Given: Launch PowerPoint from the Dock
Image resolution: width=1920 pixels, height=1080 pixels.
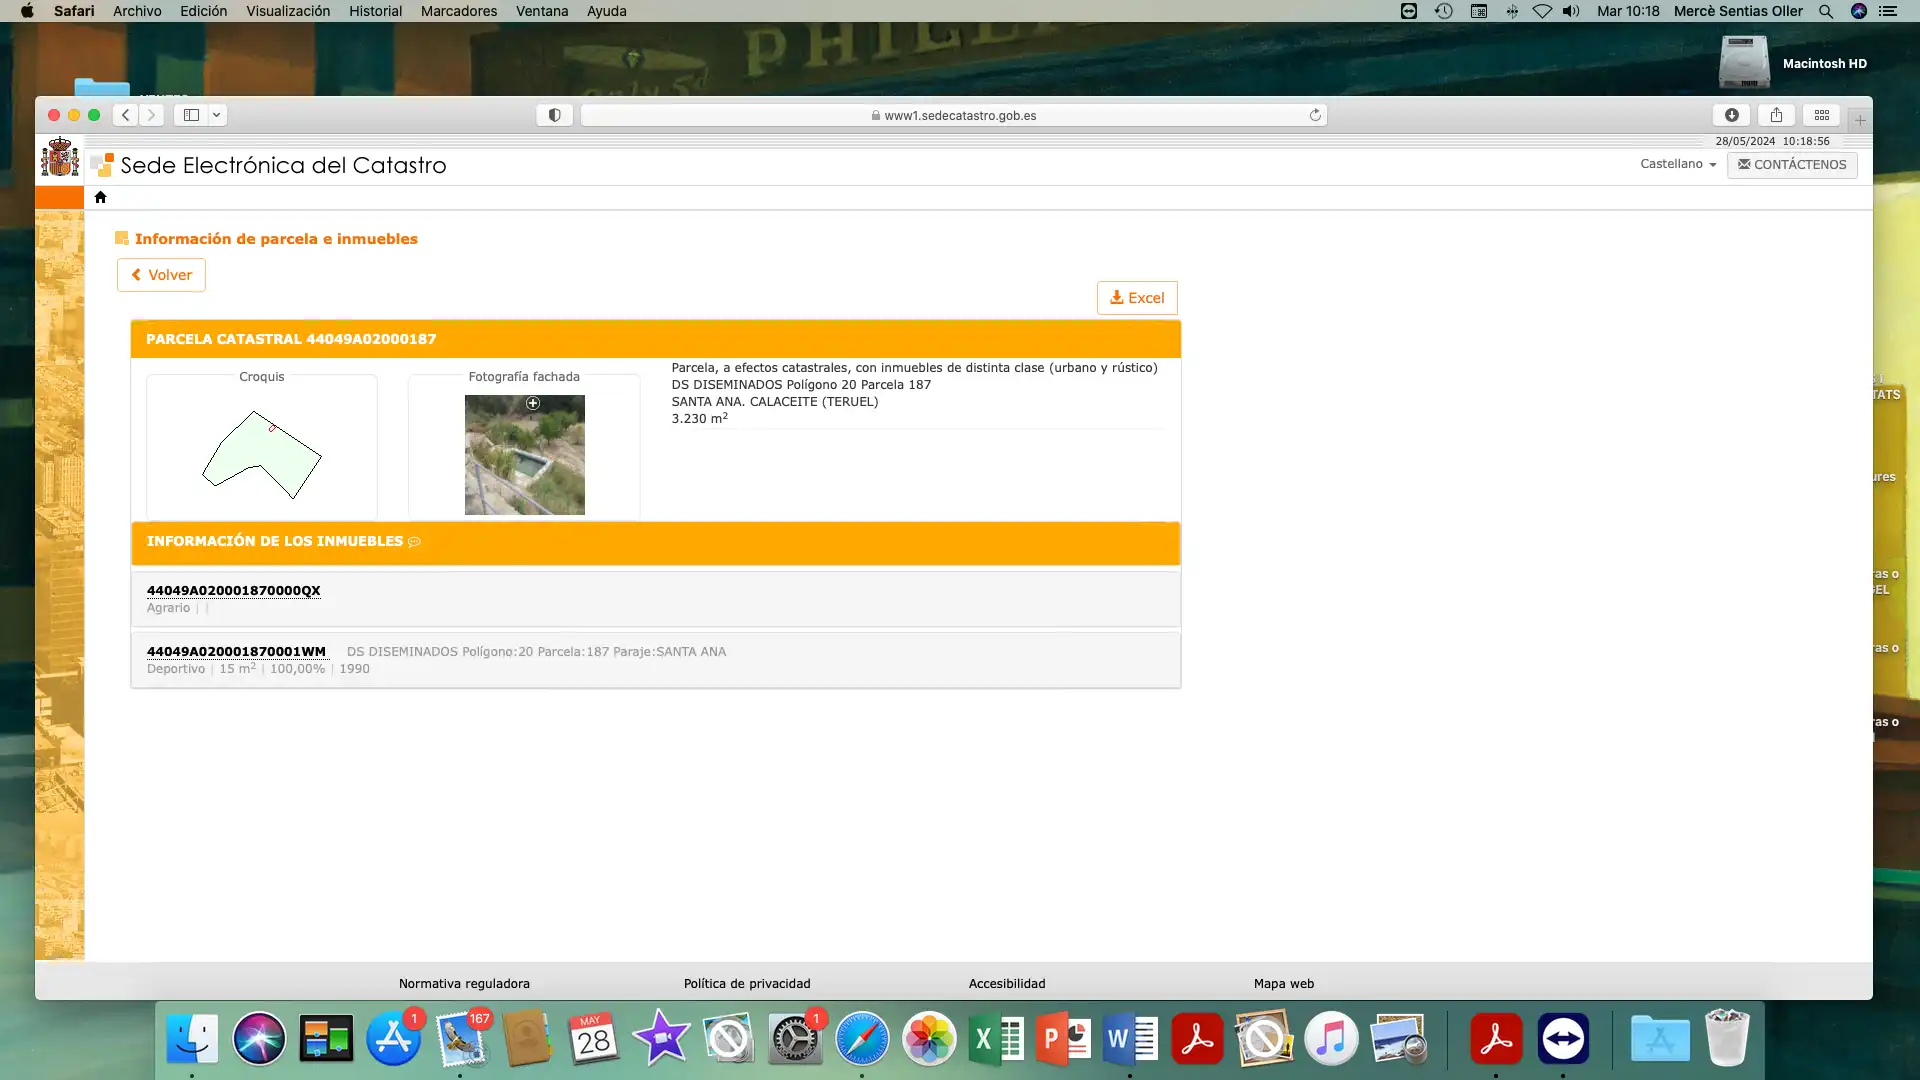Looking at the screenshot, I should (1063, 1039).
